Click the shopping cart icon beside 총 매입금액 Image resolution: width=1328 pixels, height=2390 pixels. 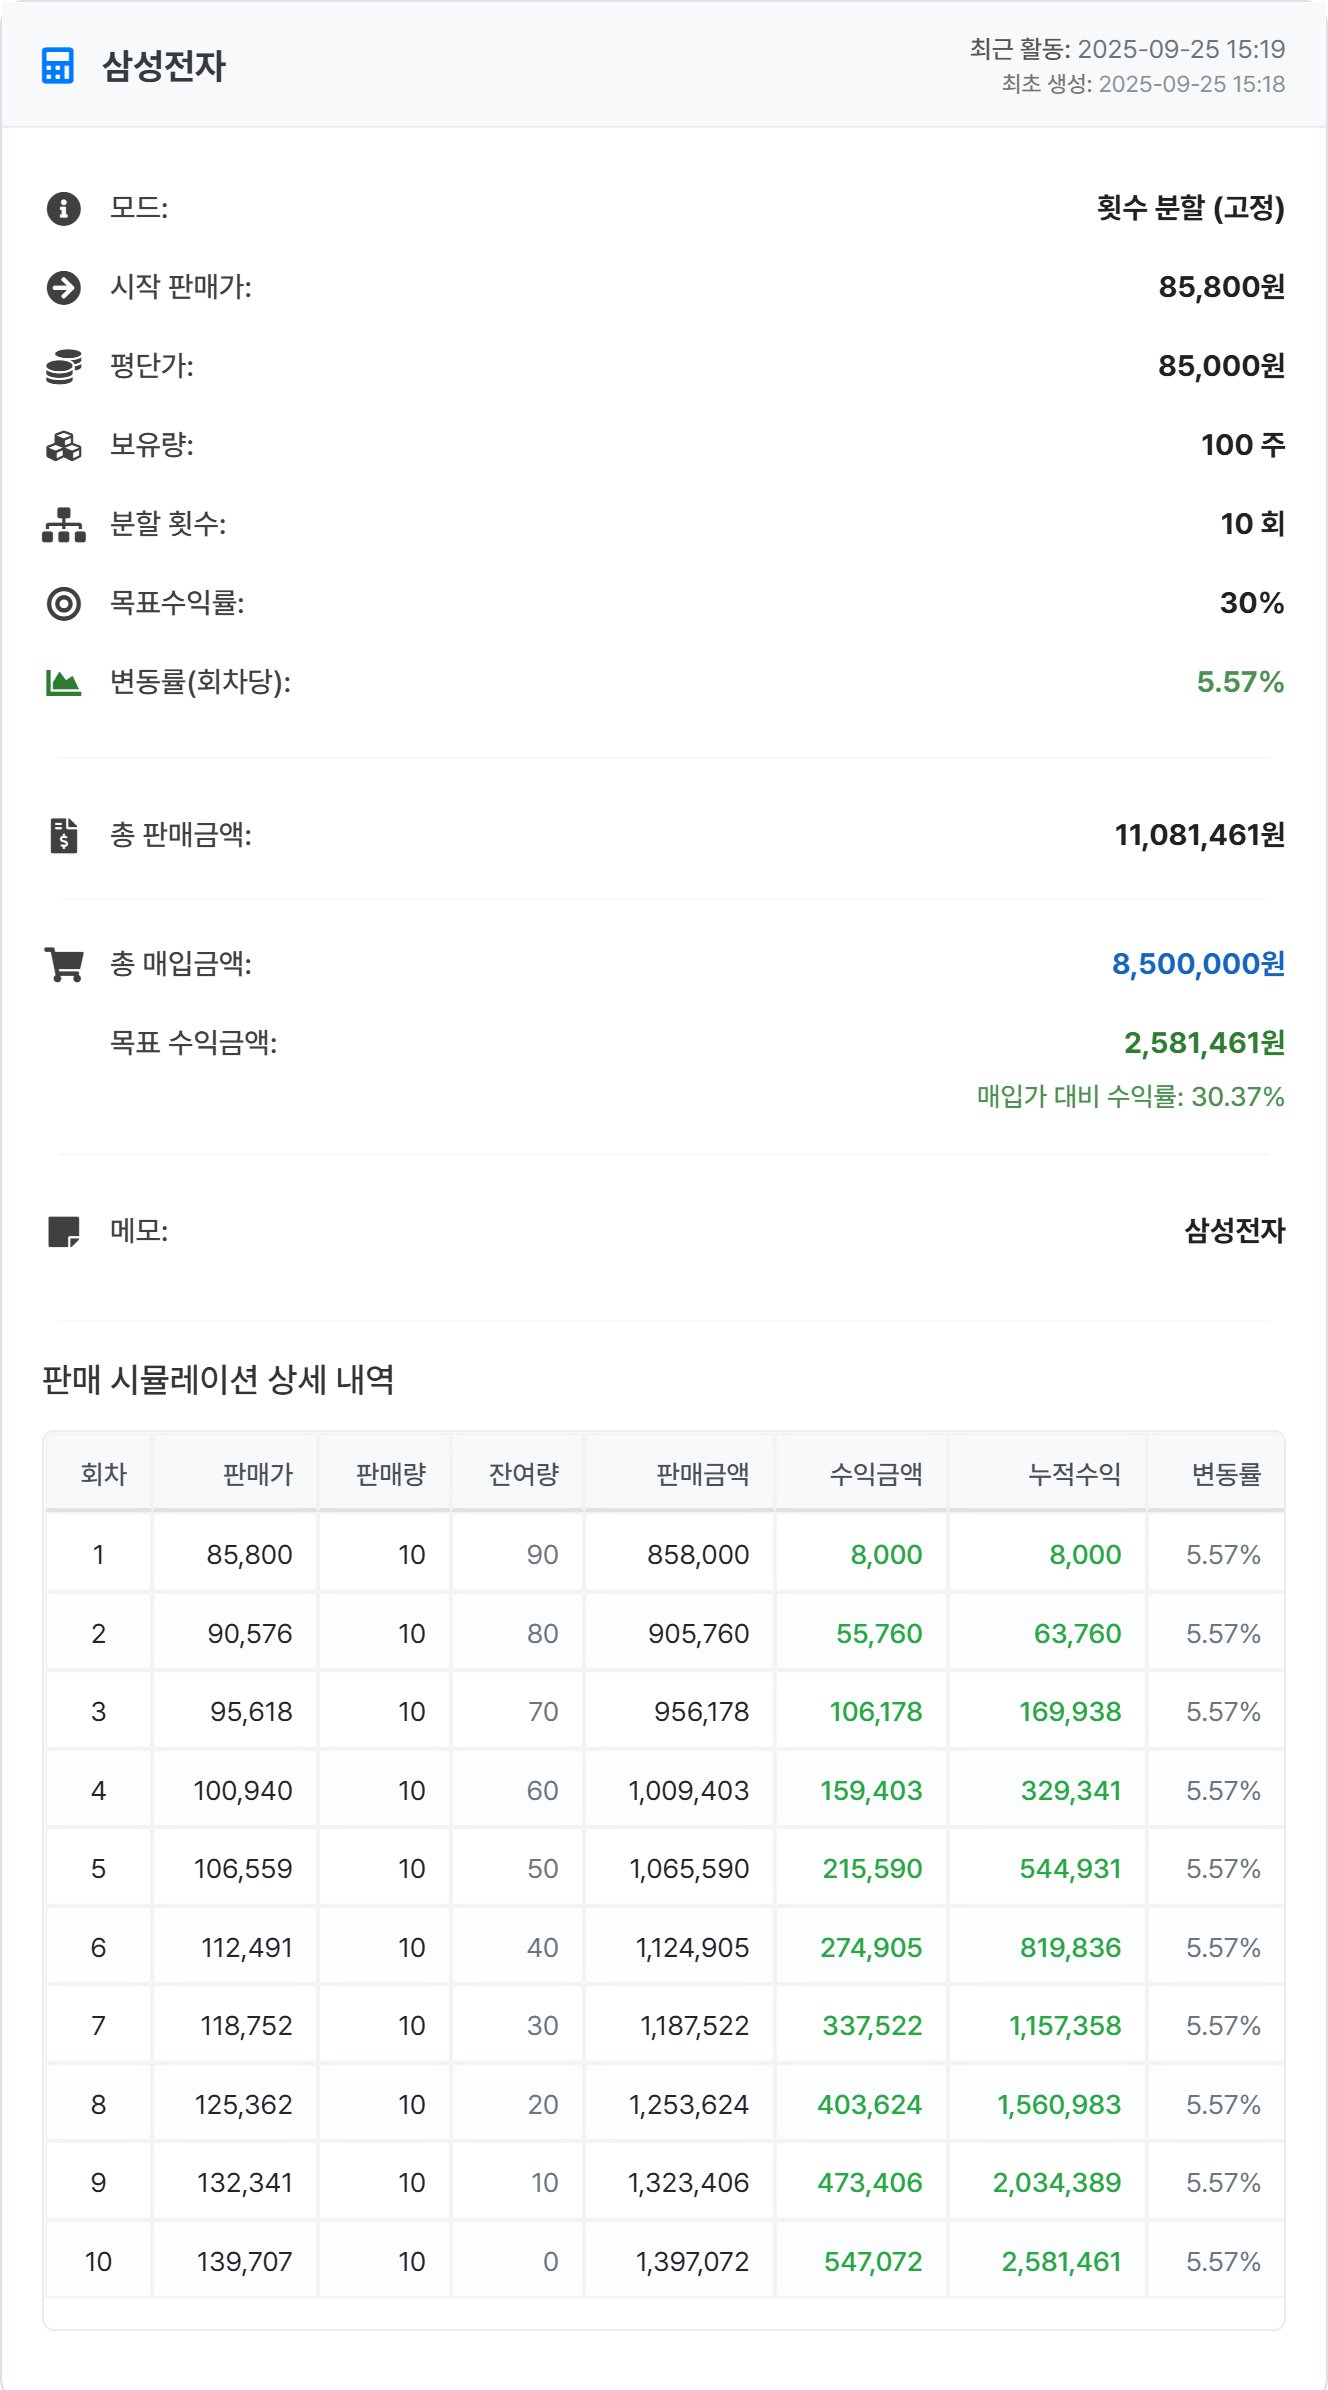coord(64,965)
